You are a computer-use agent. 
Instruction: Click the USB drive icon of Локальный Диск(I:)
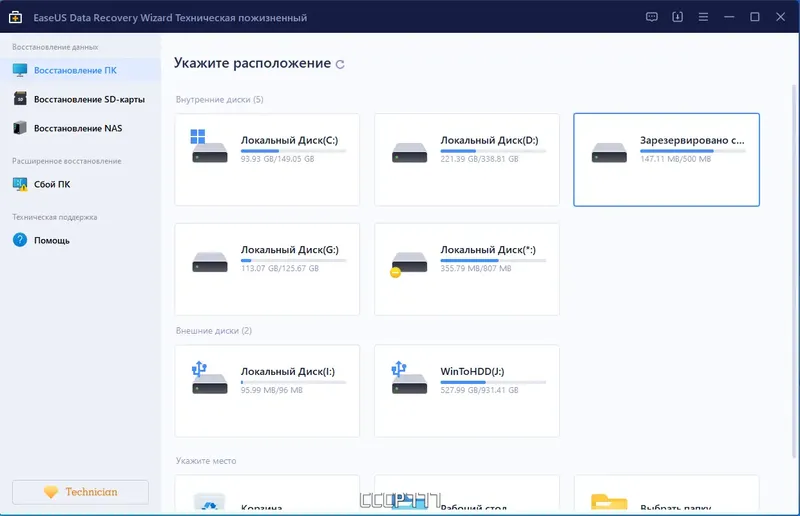pyautogui.click(x=209, y=378)
